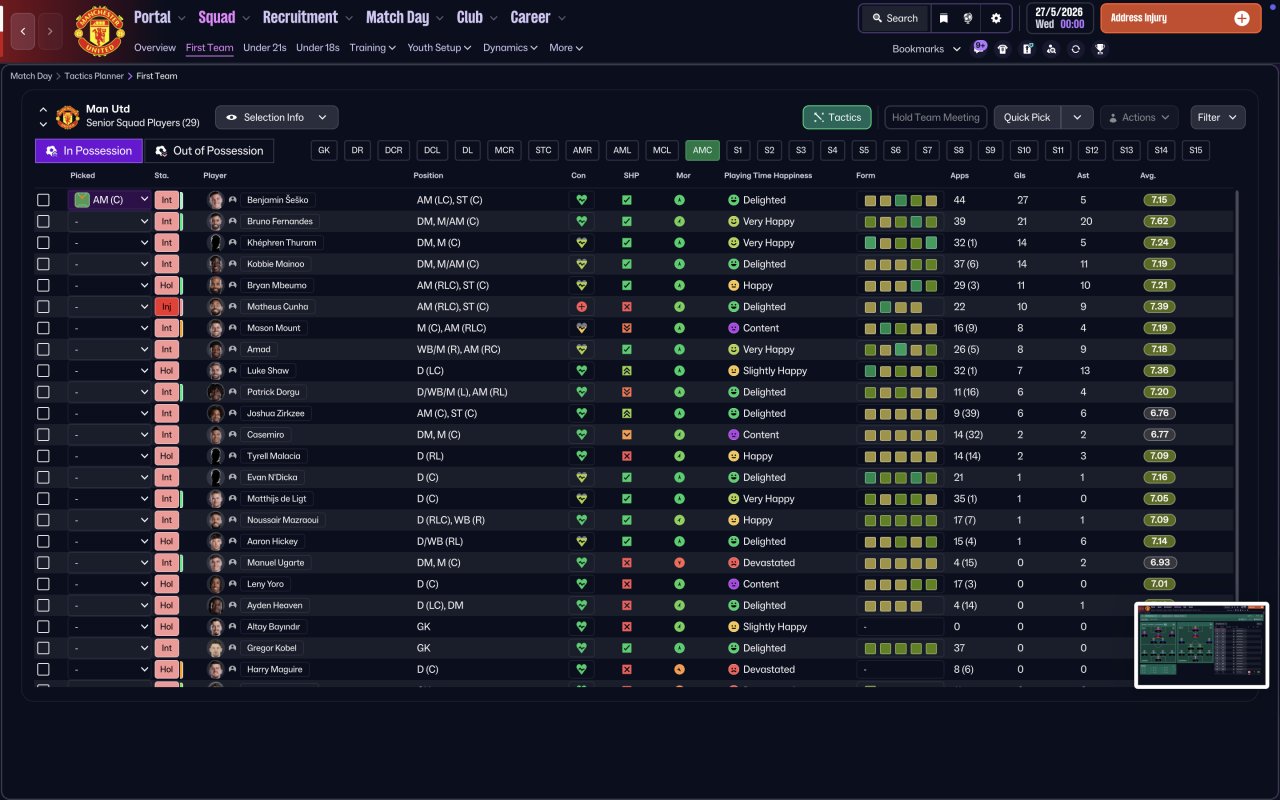Open the Club menu
This screenshot has height=800, width=1280.
[478, 17]
